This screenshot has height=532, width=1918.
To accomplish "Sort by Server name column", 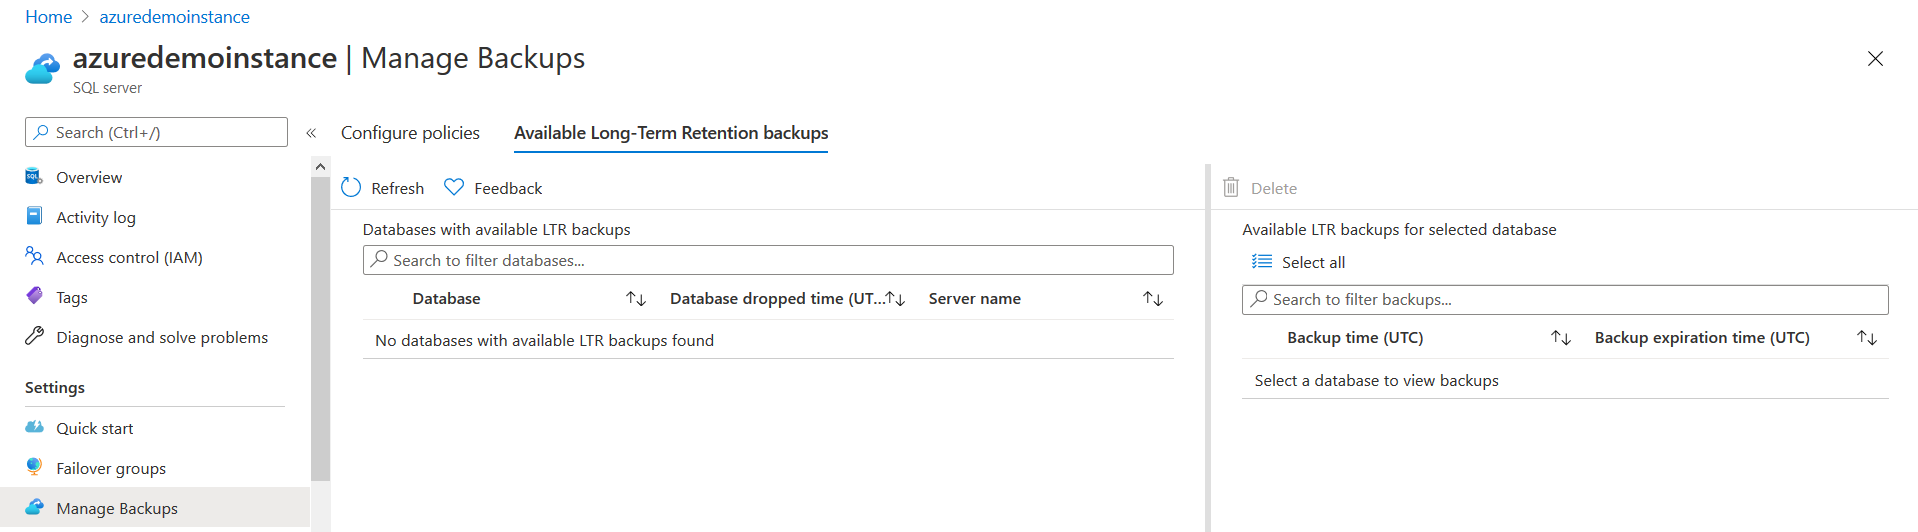I will [x=1153, y=299].
